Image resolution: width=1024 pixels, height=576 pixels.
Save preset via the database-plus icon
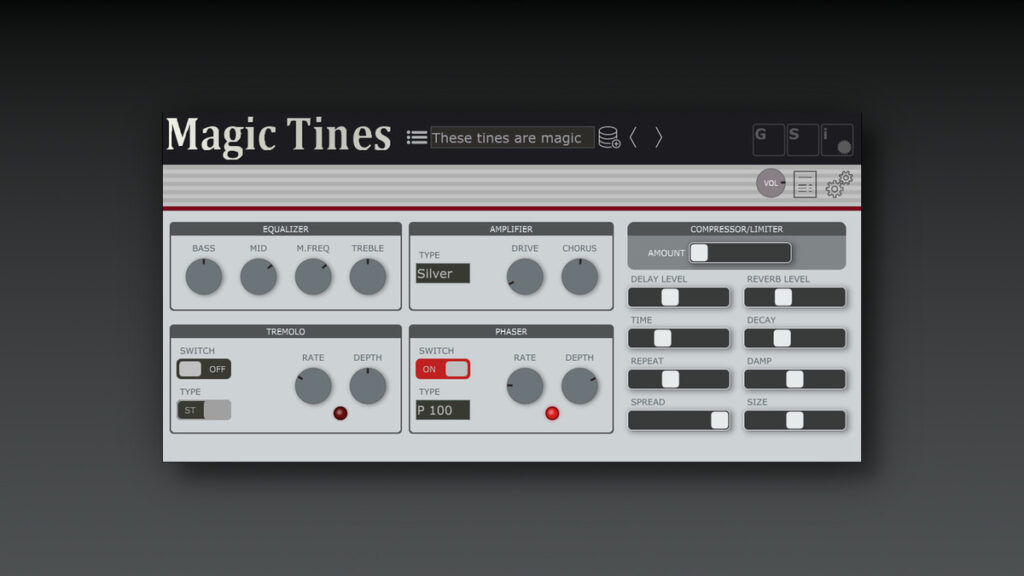coord(611,137)
